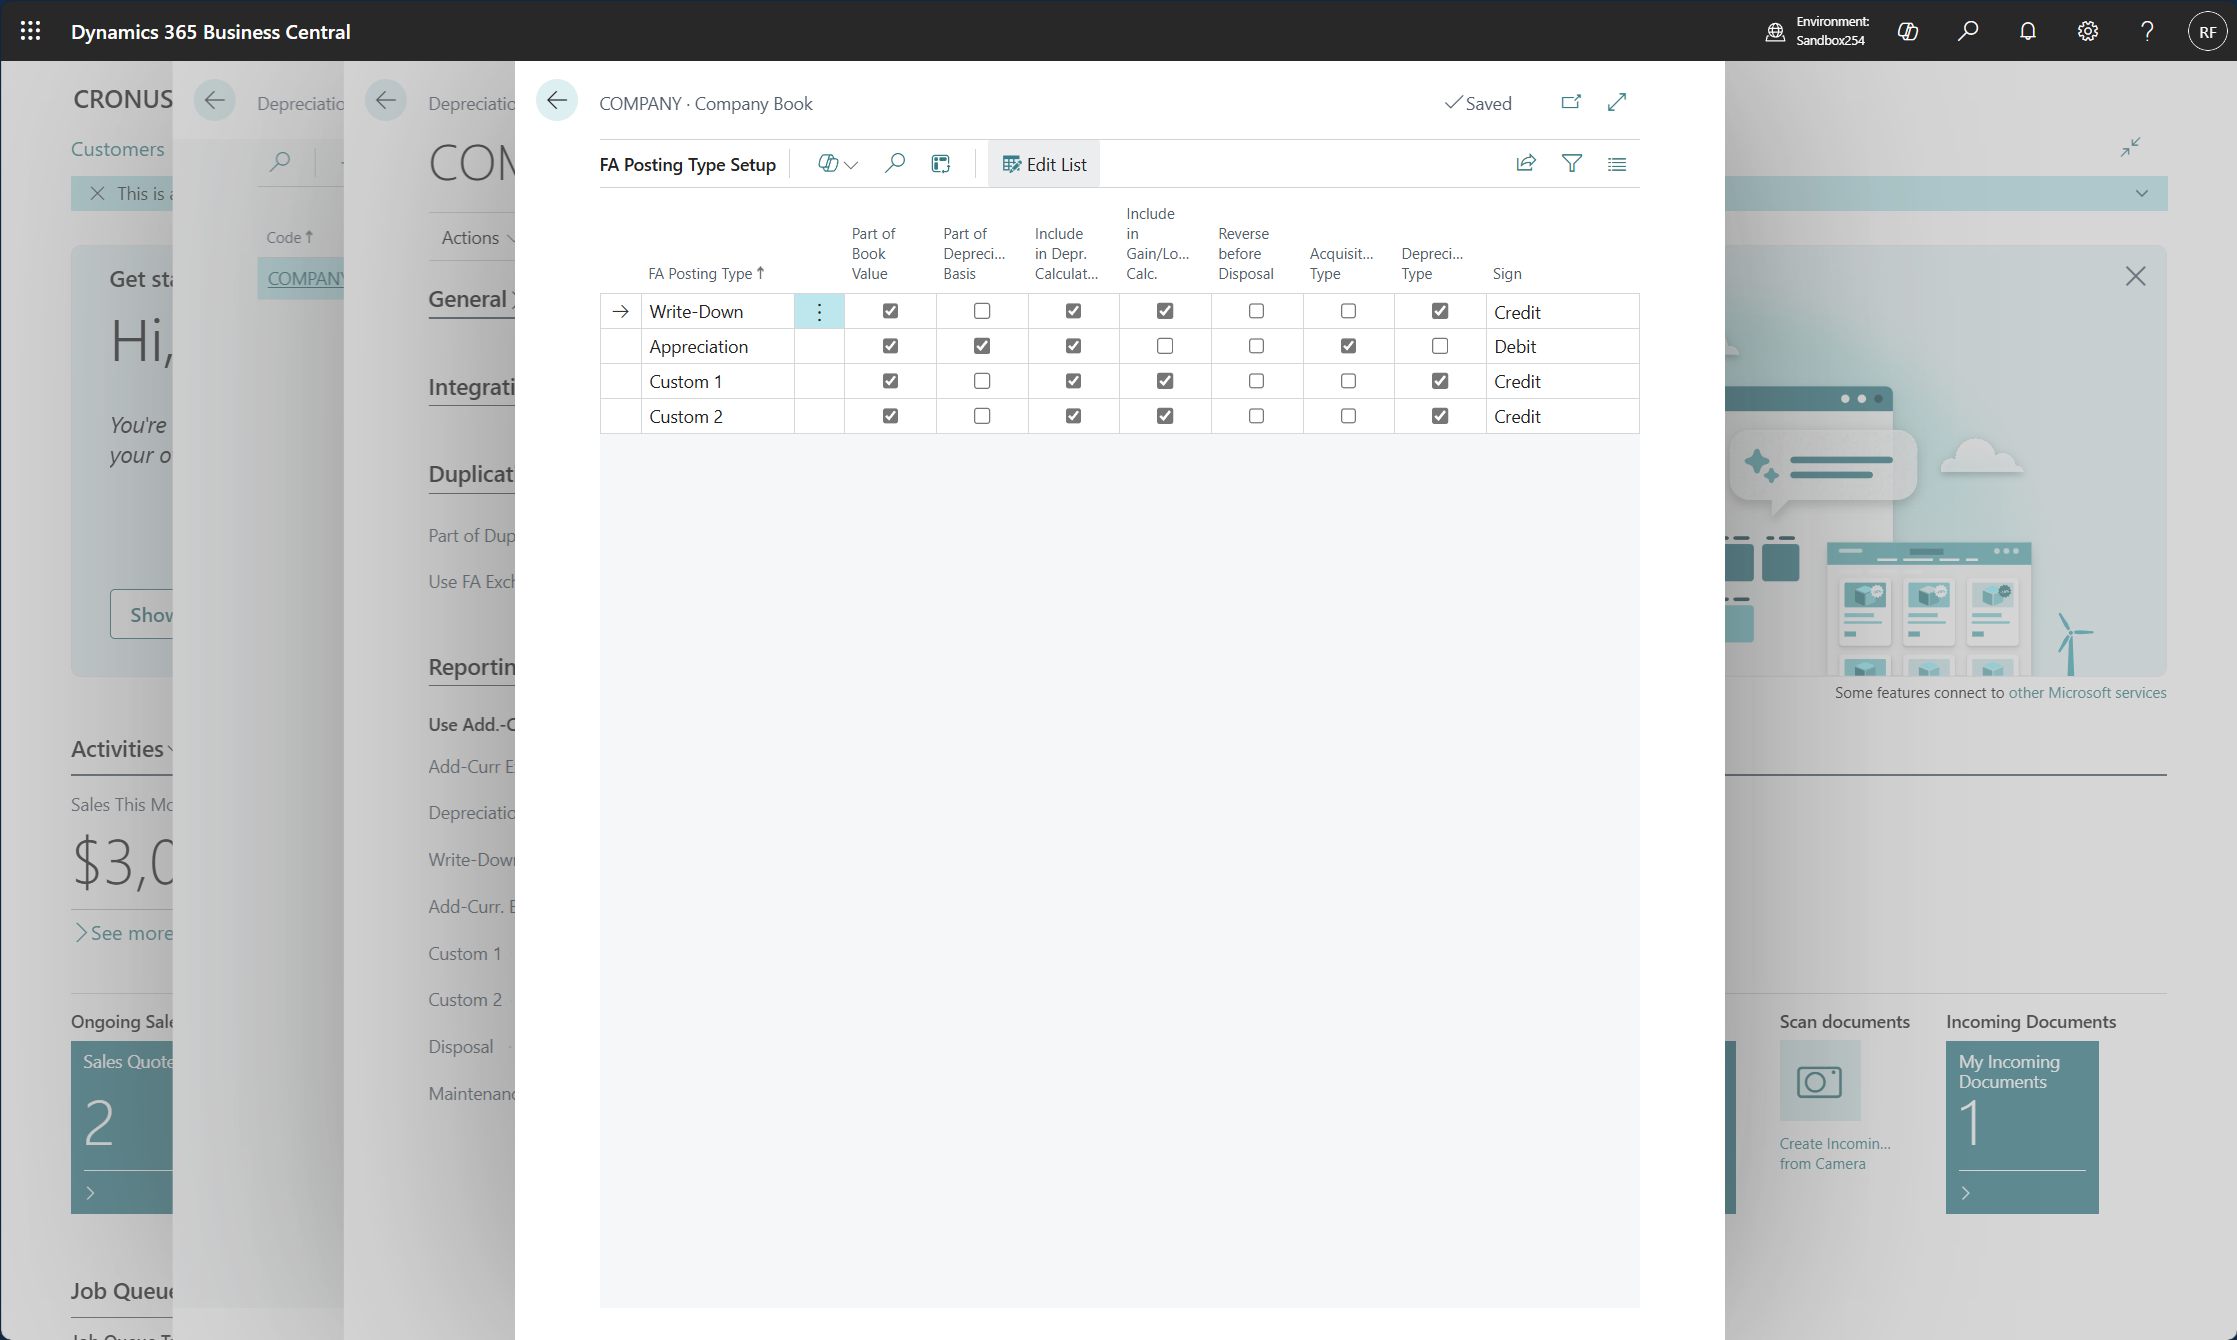
Task: Open the My Incoming Documents tile
Action: [x=2022, y=1127]
